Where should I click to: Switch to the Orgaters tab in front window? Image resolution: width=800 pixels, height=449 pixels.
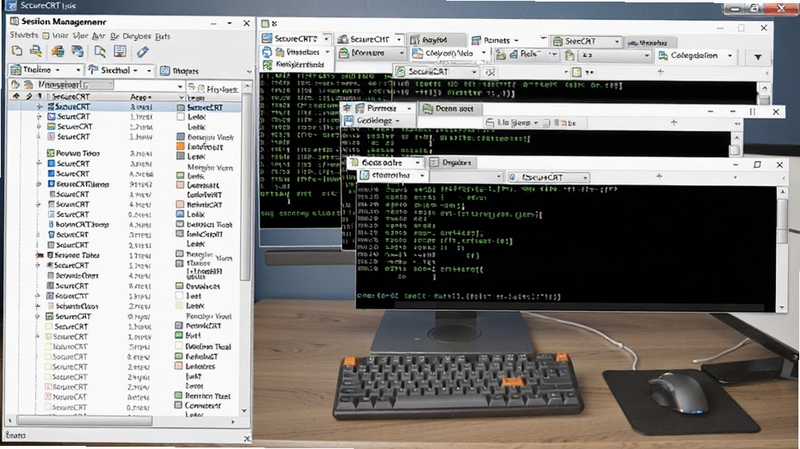(451, 162)
